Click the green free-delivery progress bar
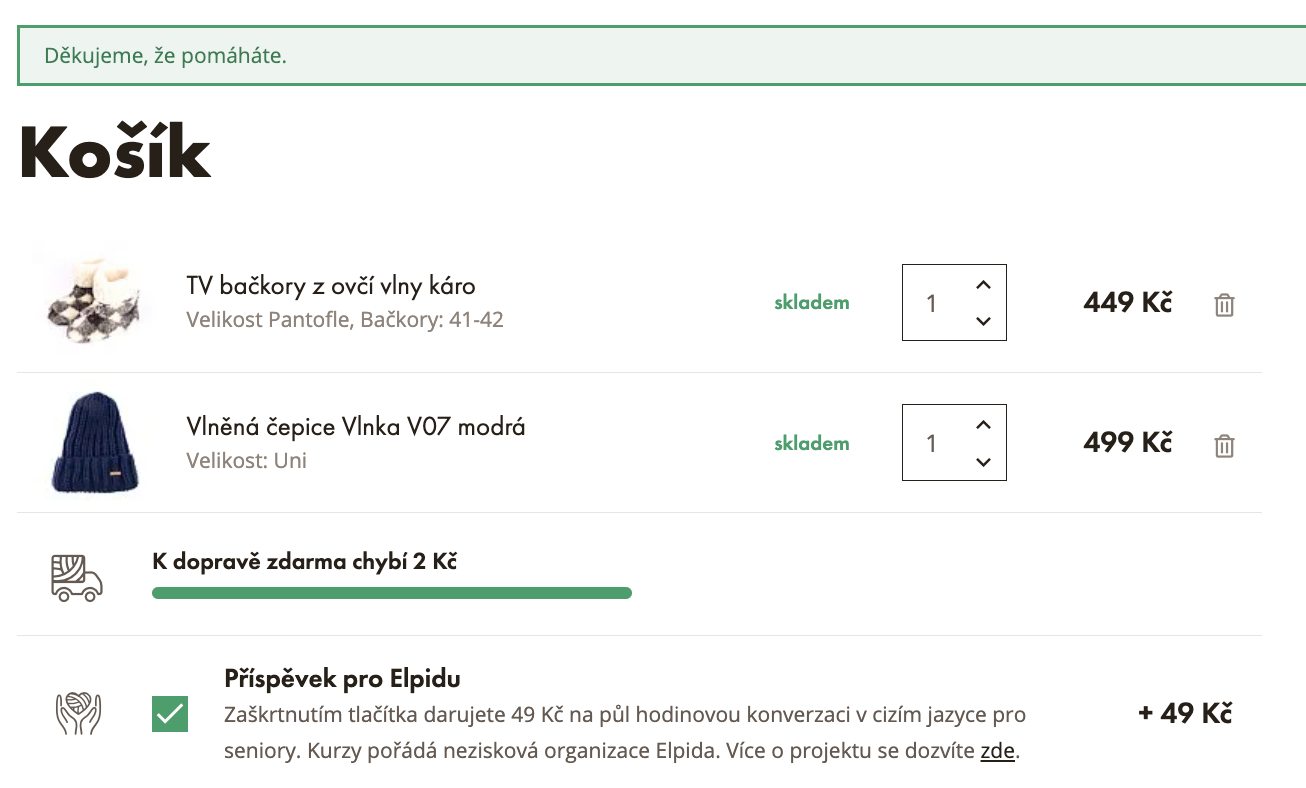The image size is (1306, 788). click(x=391, y=593)
